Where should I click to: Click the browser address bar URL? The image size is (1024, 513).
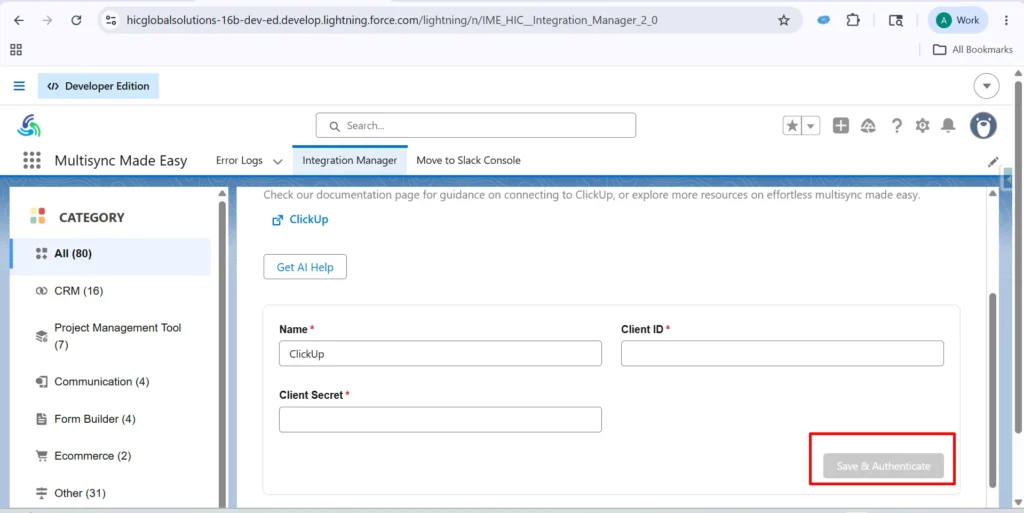[x=392, y=20]
